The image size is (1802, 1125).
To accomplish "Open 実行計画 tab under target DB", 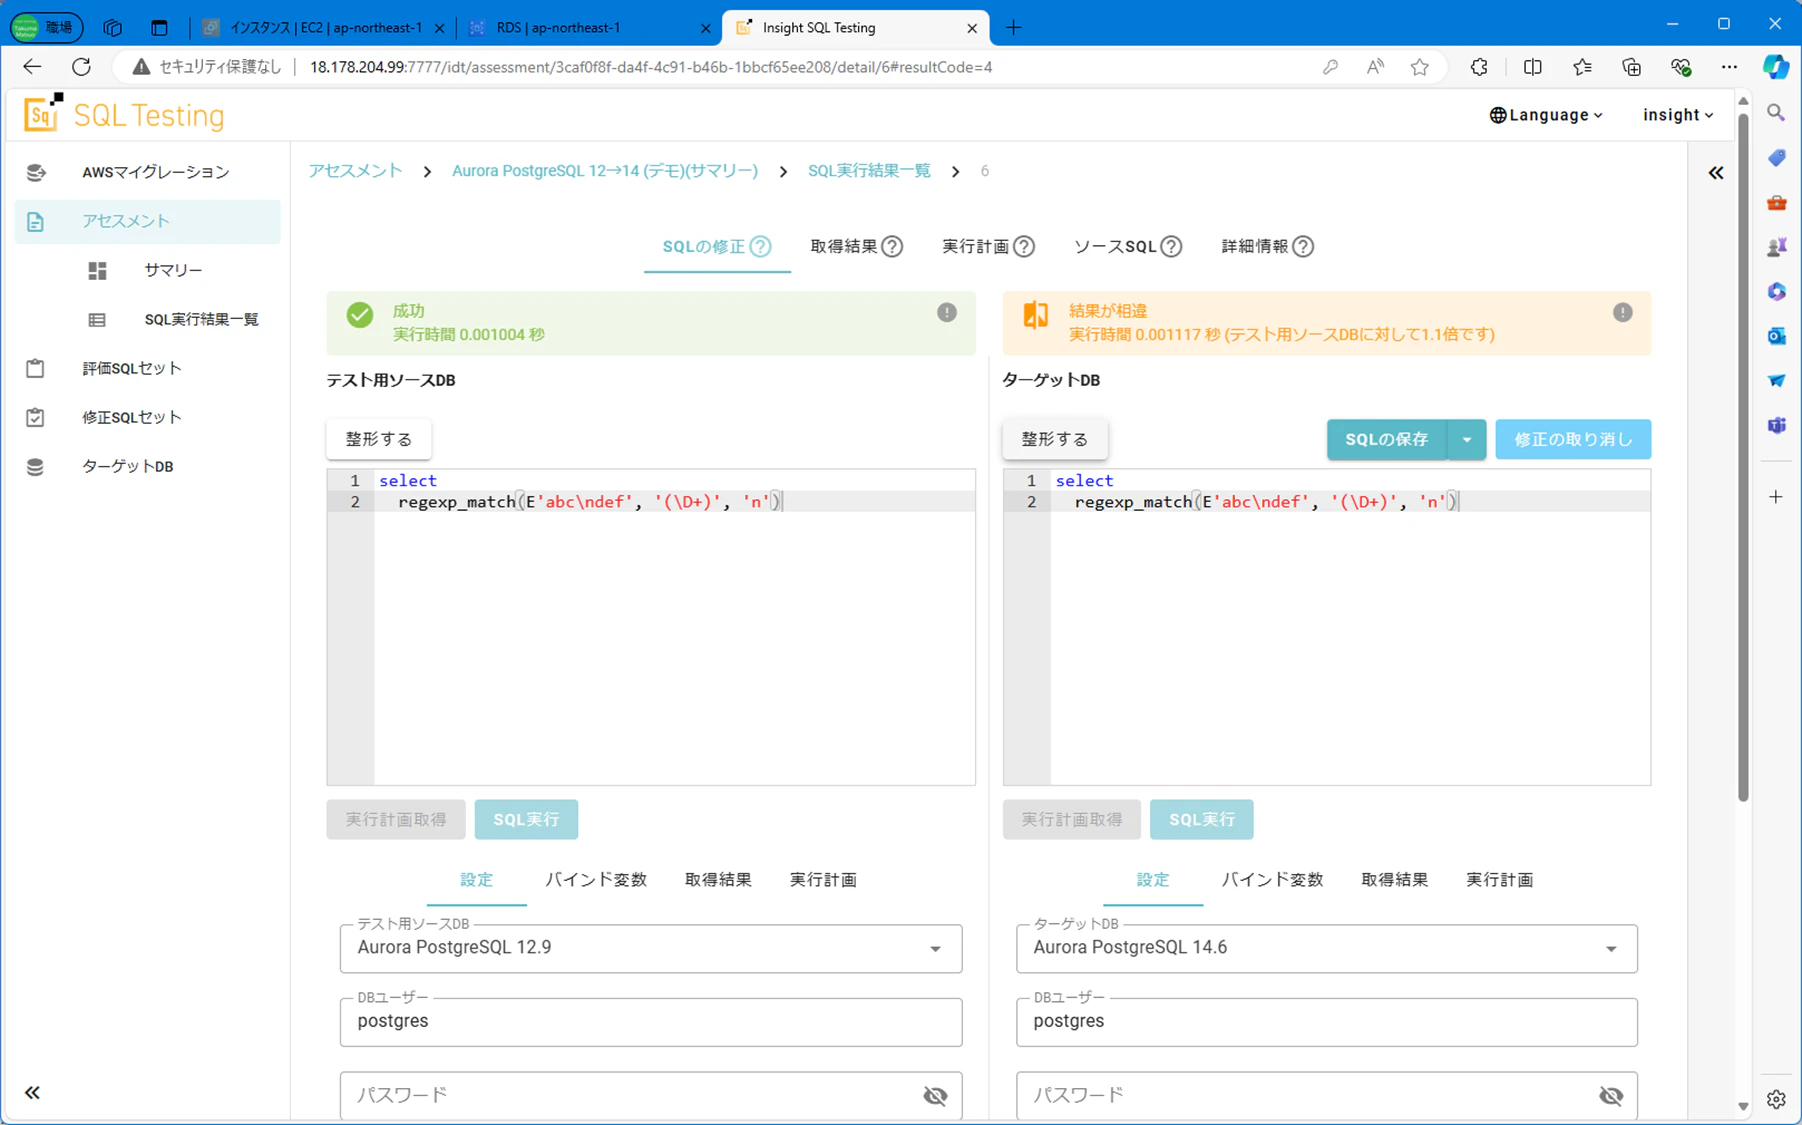I will 1499,880.
